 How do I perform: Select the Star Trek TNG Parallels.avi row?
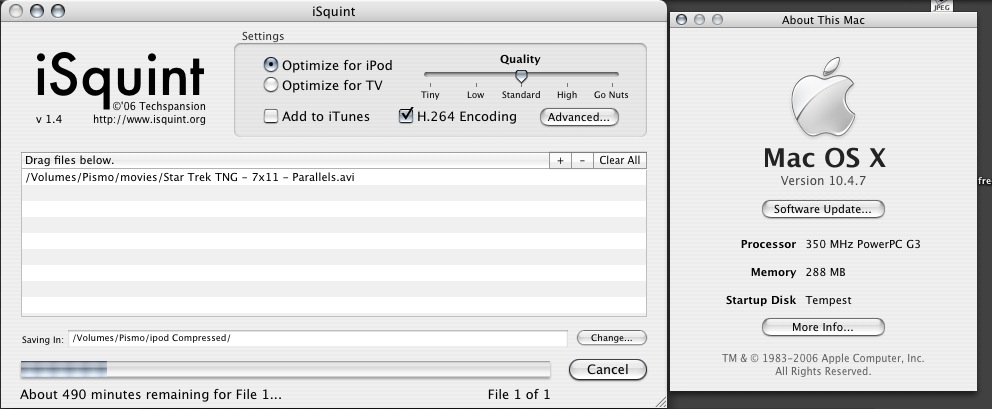[x=334, y=177]
